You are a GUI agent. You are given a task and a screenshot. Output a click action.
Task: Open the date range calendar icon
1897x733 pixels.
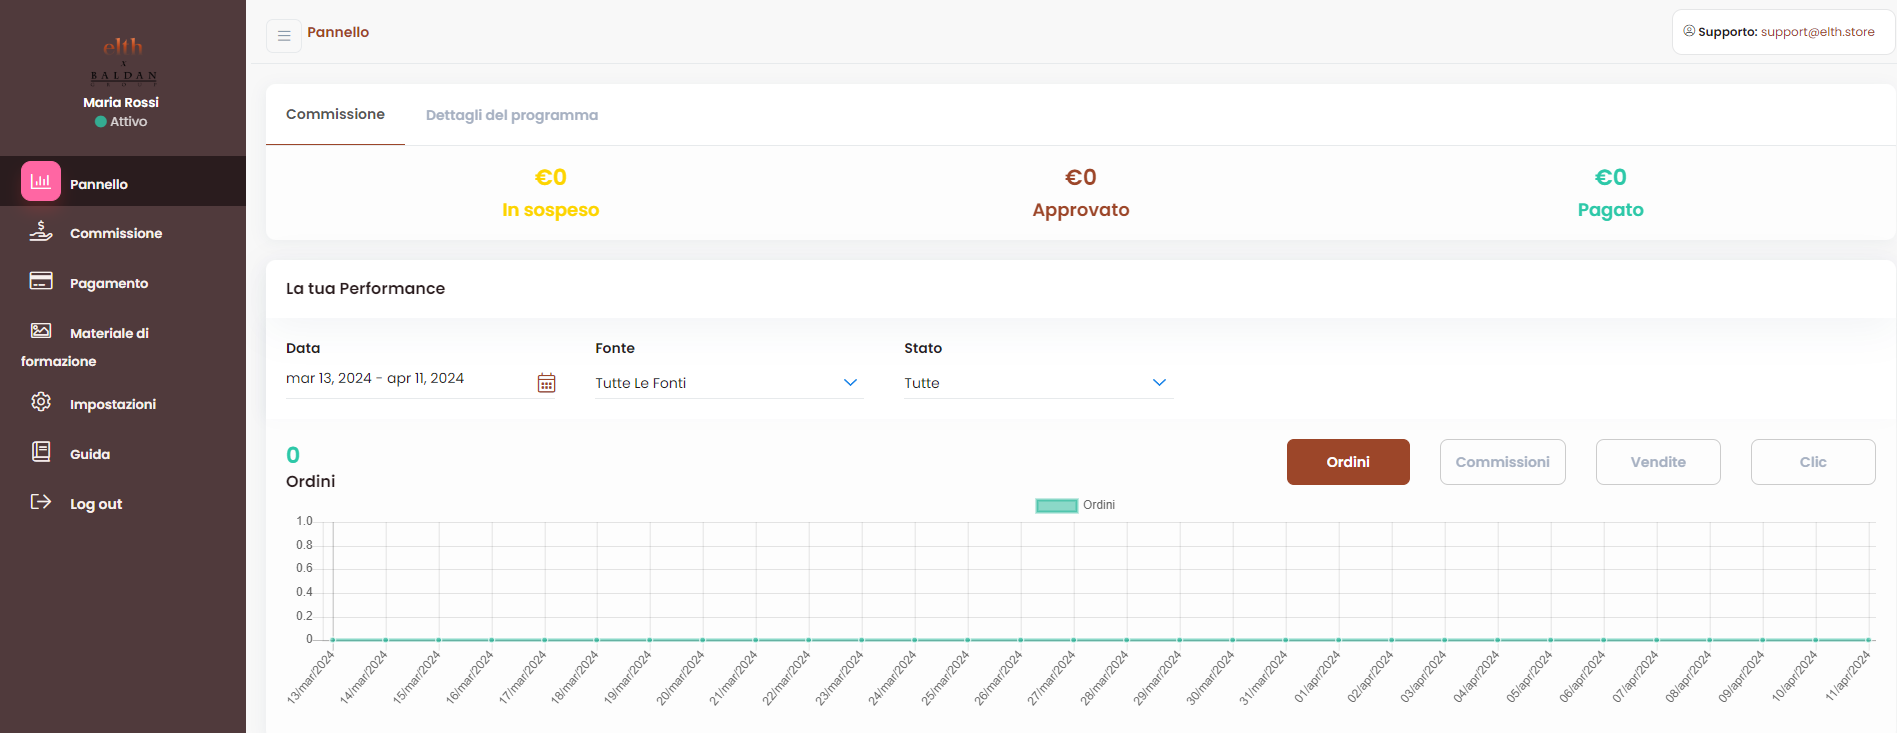(546, 383)
